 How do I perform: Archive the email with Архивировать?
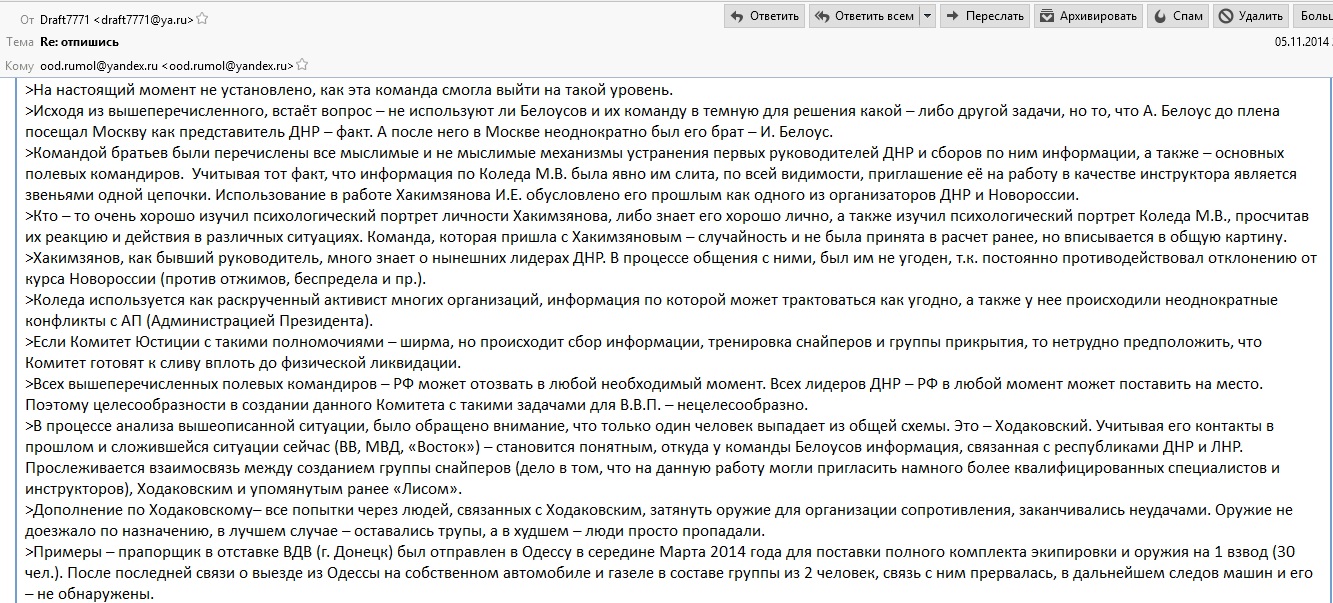point(1089,16)
